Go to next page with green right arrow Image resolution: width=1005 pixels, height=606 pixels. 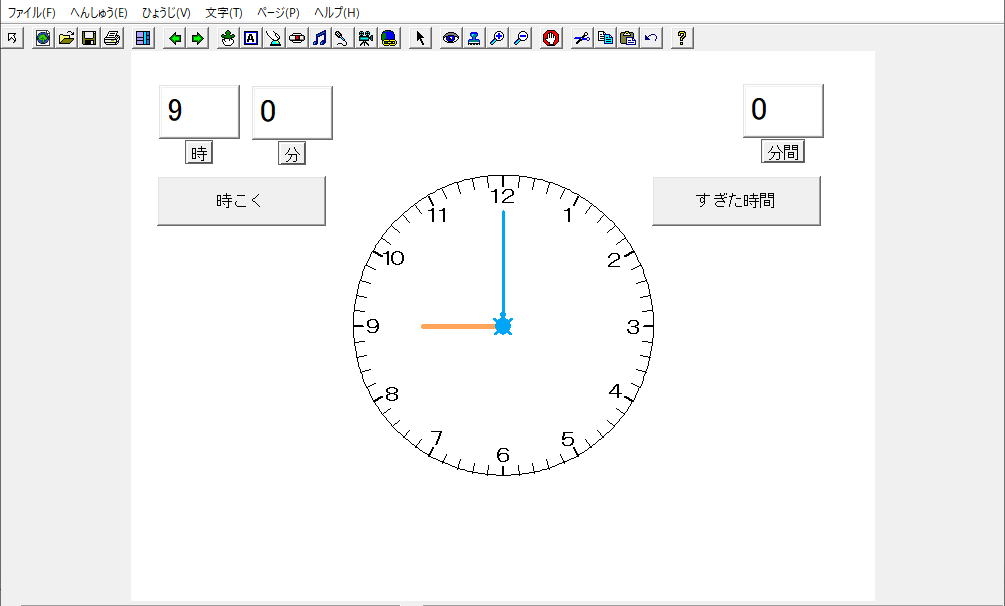pyautogui.click(x=198, y=38)
